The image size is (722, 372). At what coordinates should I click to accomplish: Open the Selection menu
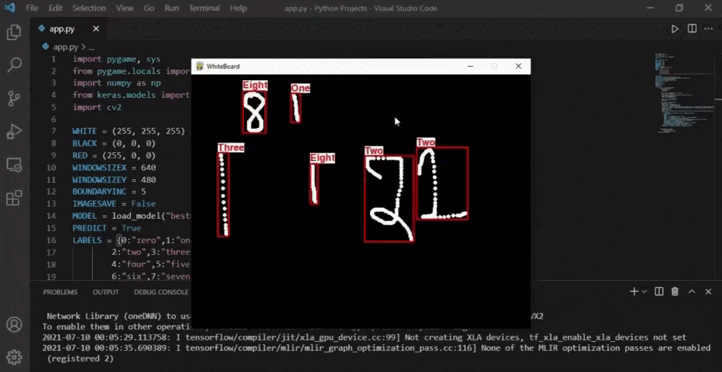pyautogui.click(x=89, y=8)
